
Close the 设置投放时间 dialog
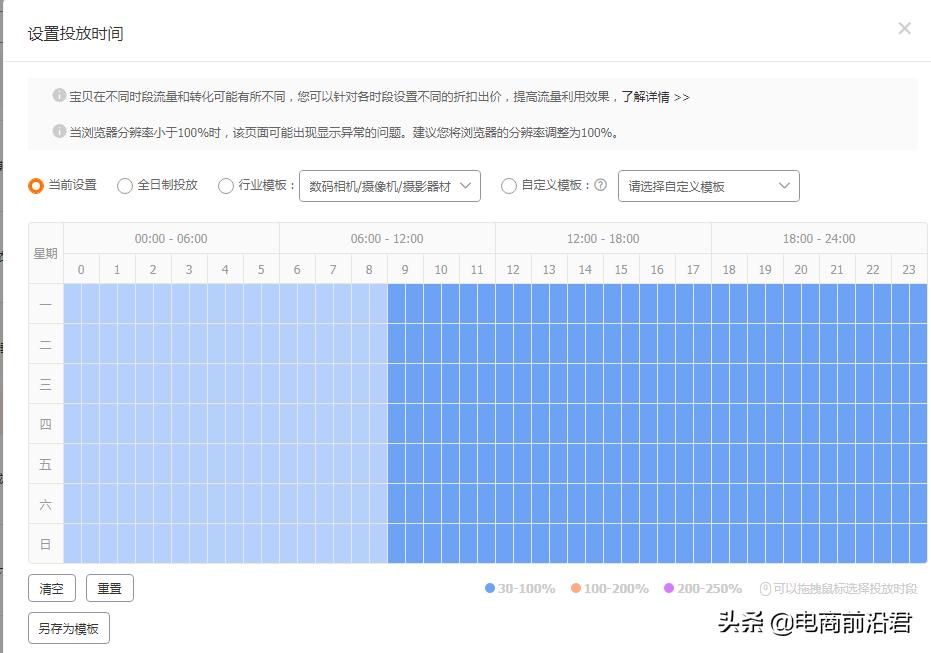coord(905,29)
